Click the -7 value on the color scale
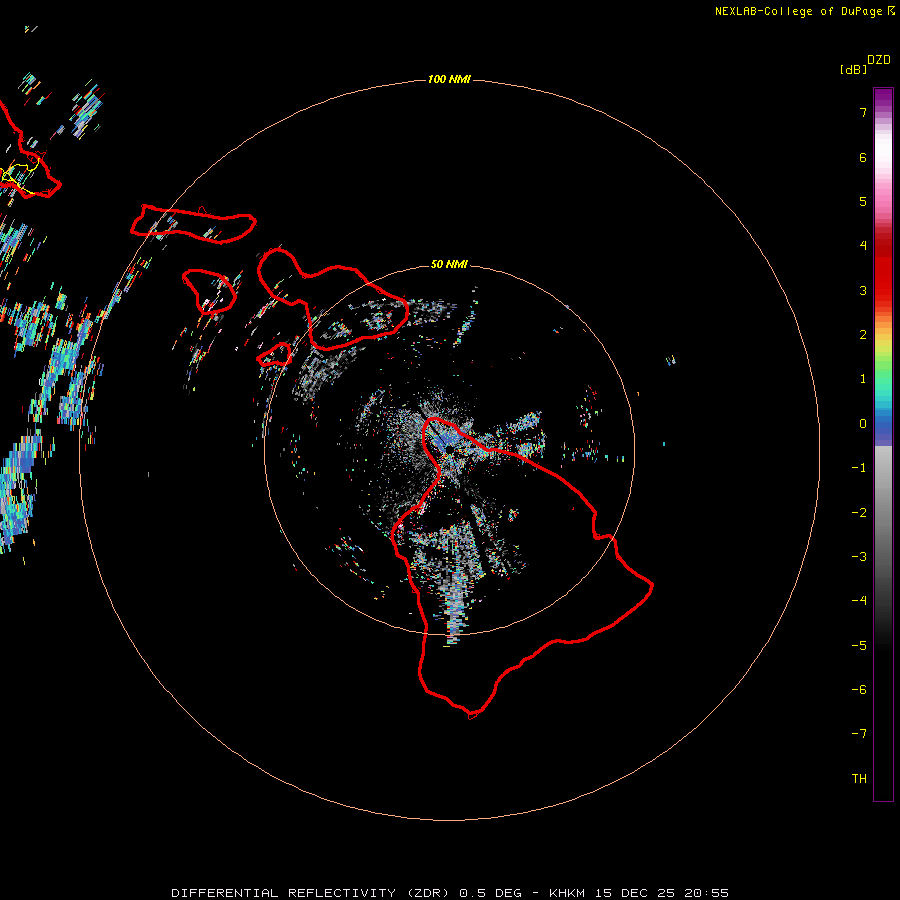900x900 pixels. coord(859,734)
